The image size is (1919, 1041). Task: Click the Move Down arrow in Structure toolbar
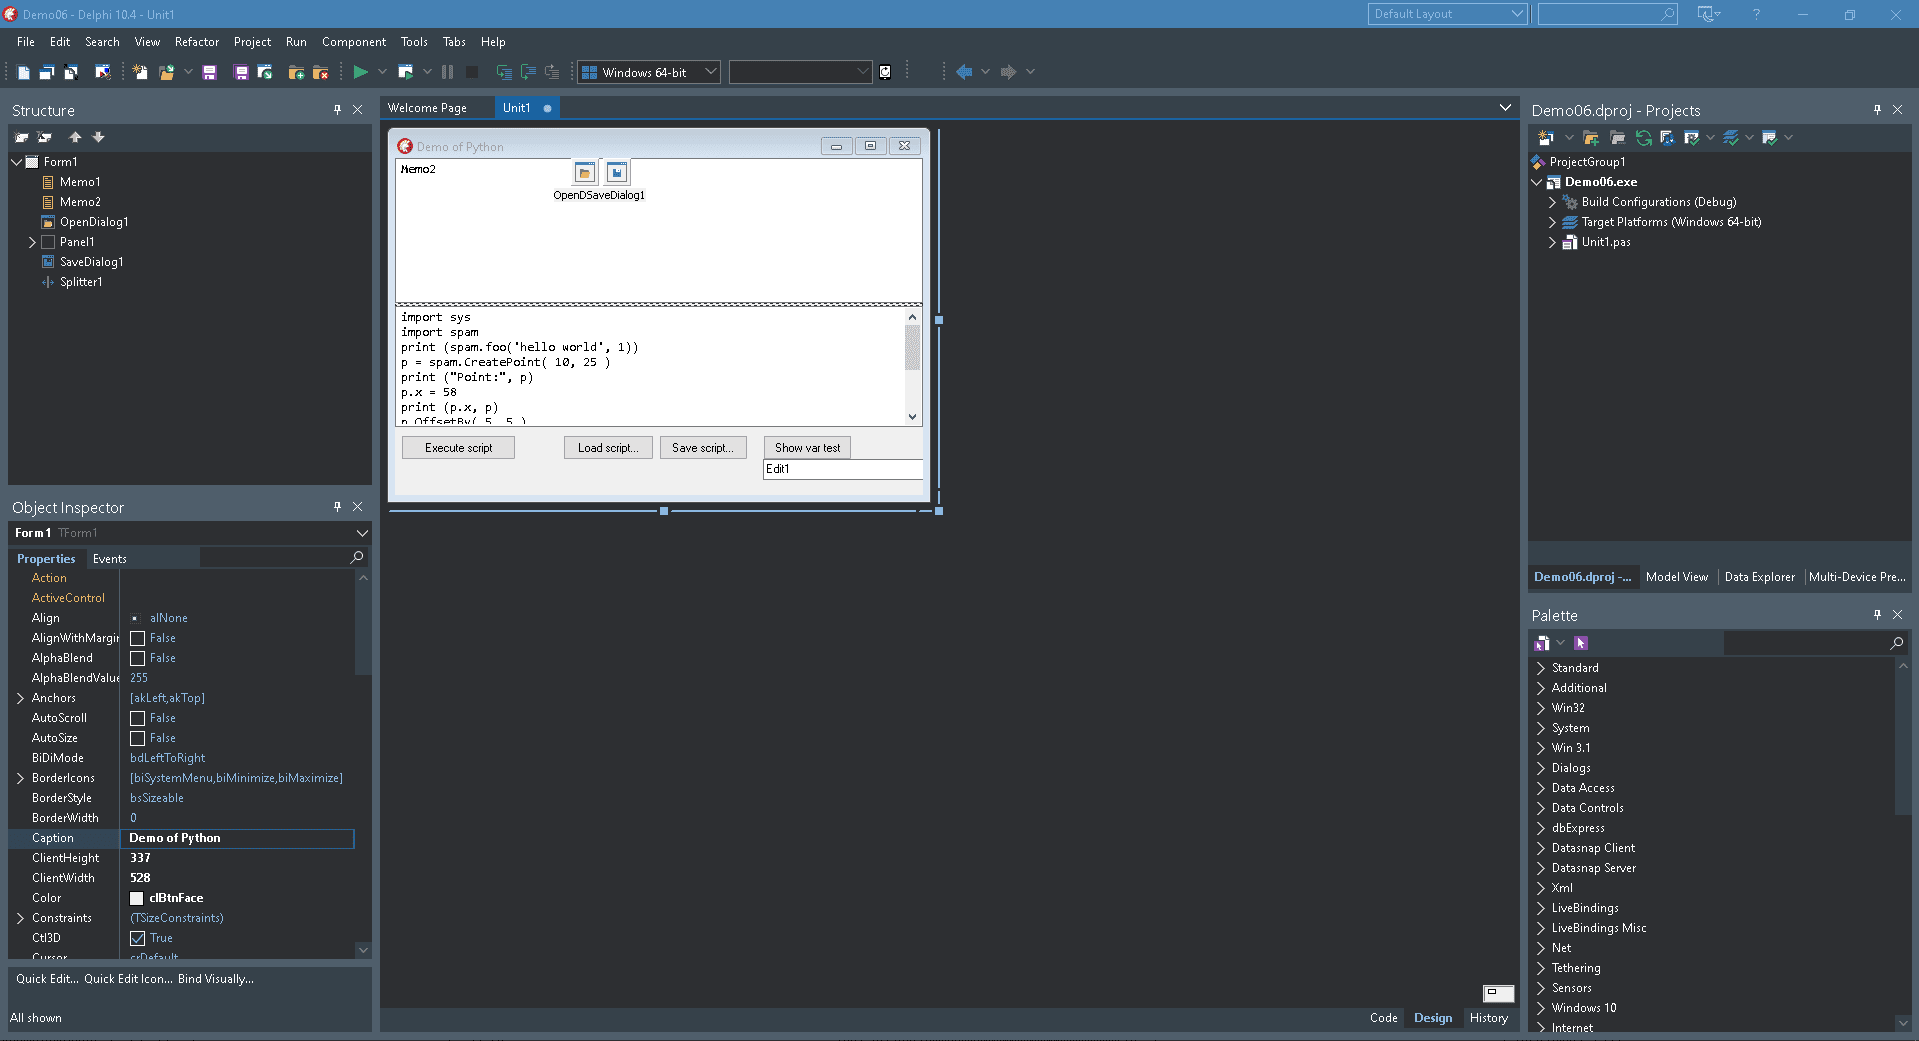pos(98,137)
